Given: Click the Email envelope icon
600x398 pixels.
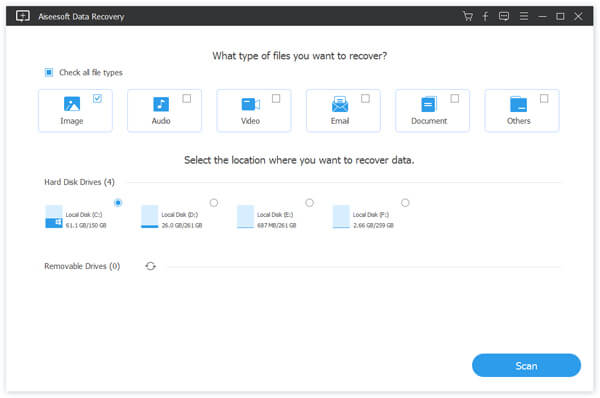Looking at the screenshot, I should click(340, 104).
